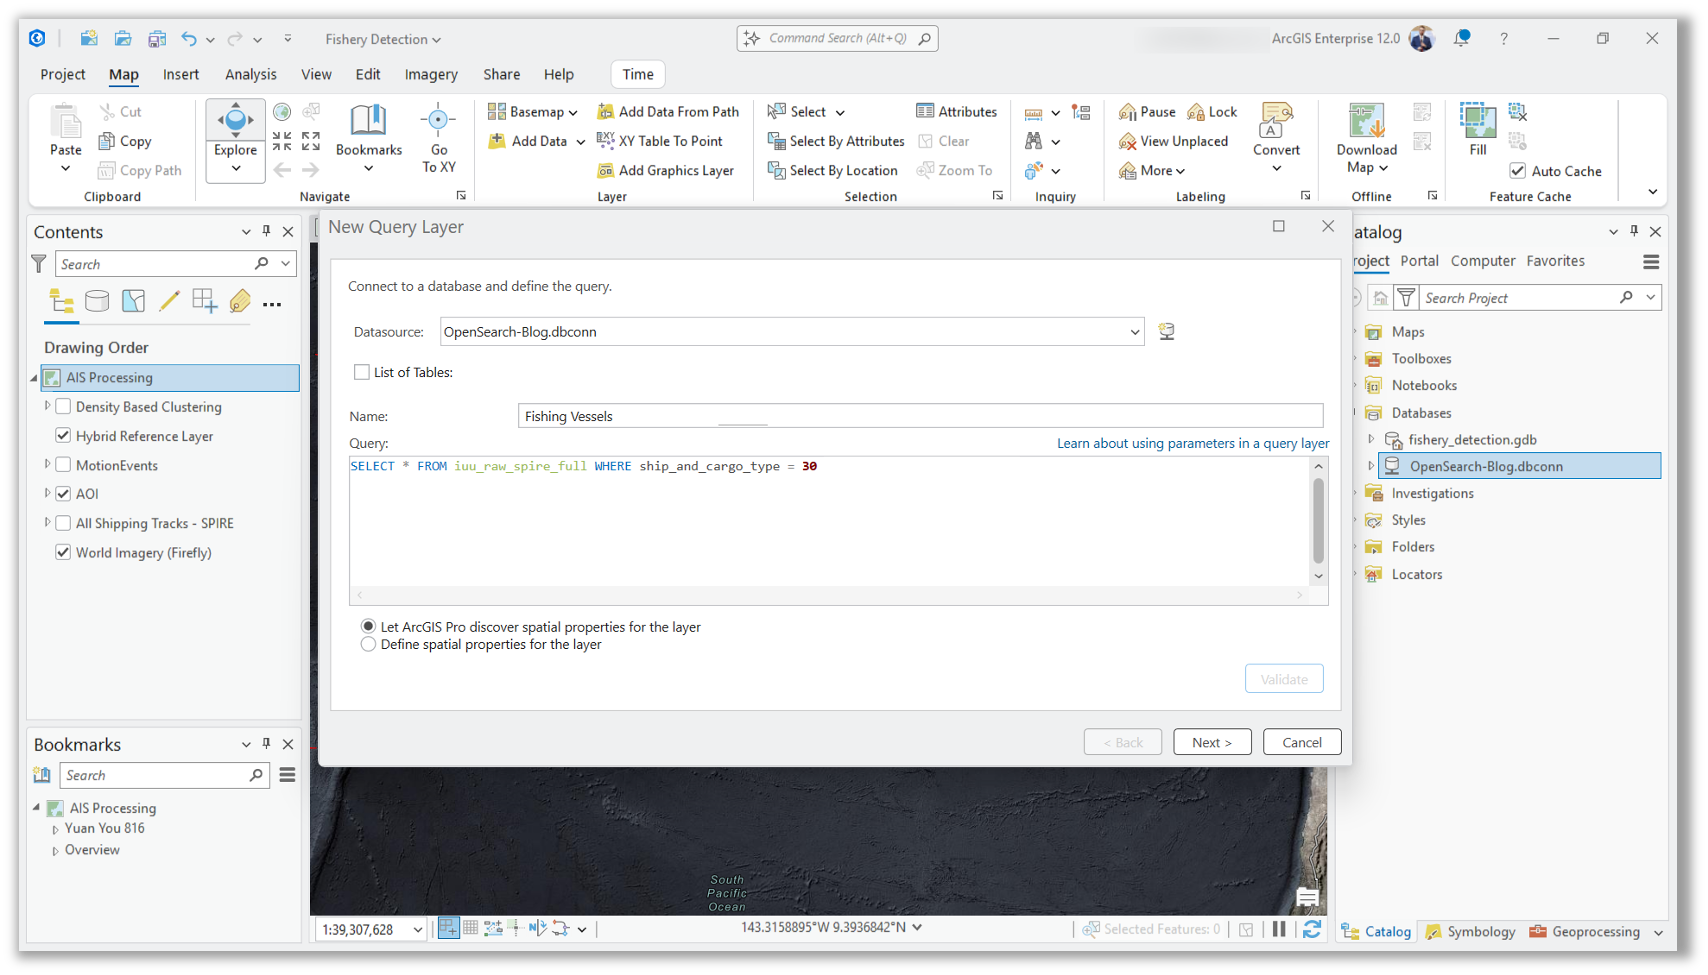Screen dimensions: 1708x975
Task: Pause labeling
Action: pyautogui.click(x=1147, y=112)
